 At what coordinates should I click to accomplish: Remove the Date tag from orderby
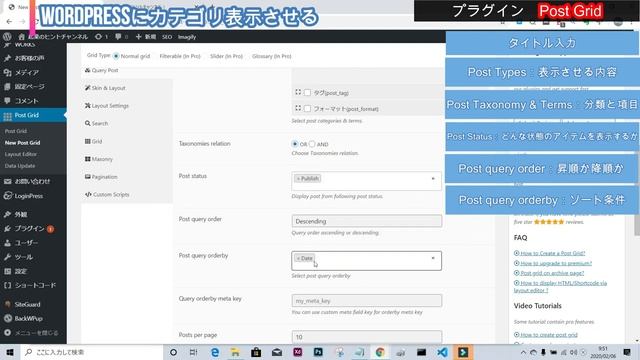coord(298,258)
